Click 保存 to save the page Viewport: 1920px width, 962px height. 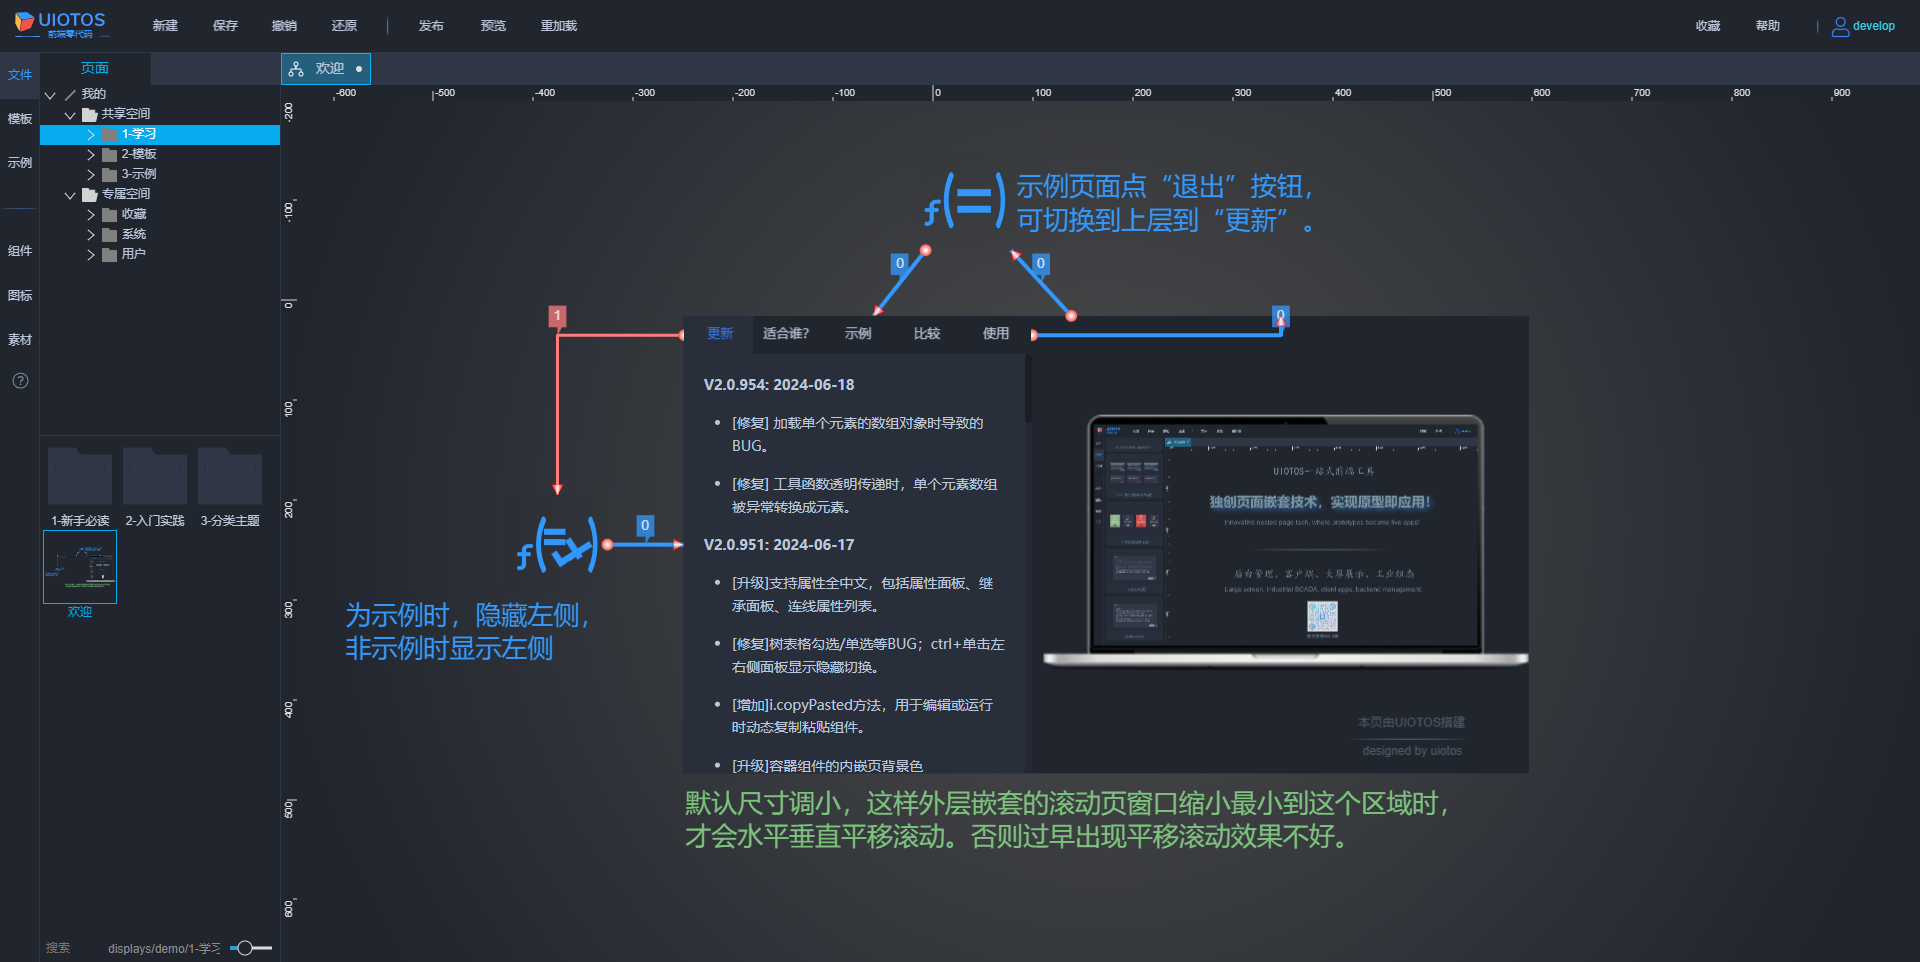click(225, 26)
